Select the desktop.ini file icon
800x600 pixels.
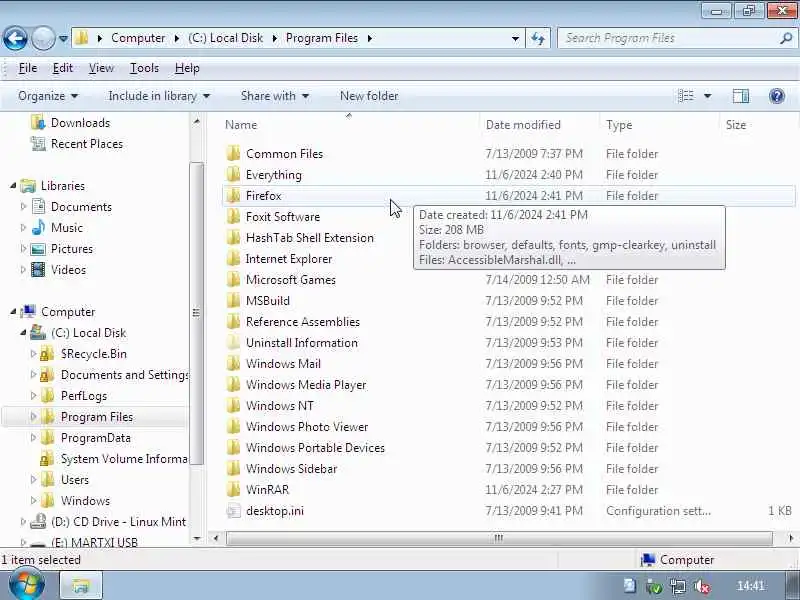click(233, 511)
